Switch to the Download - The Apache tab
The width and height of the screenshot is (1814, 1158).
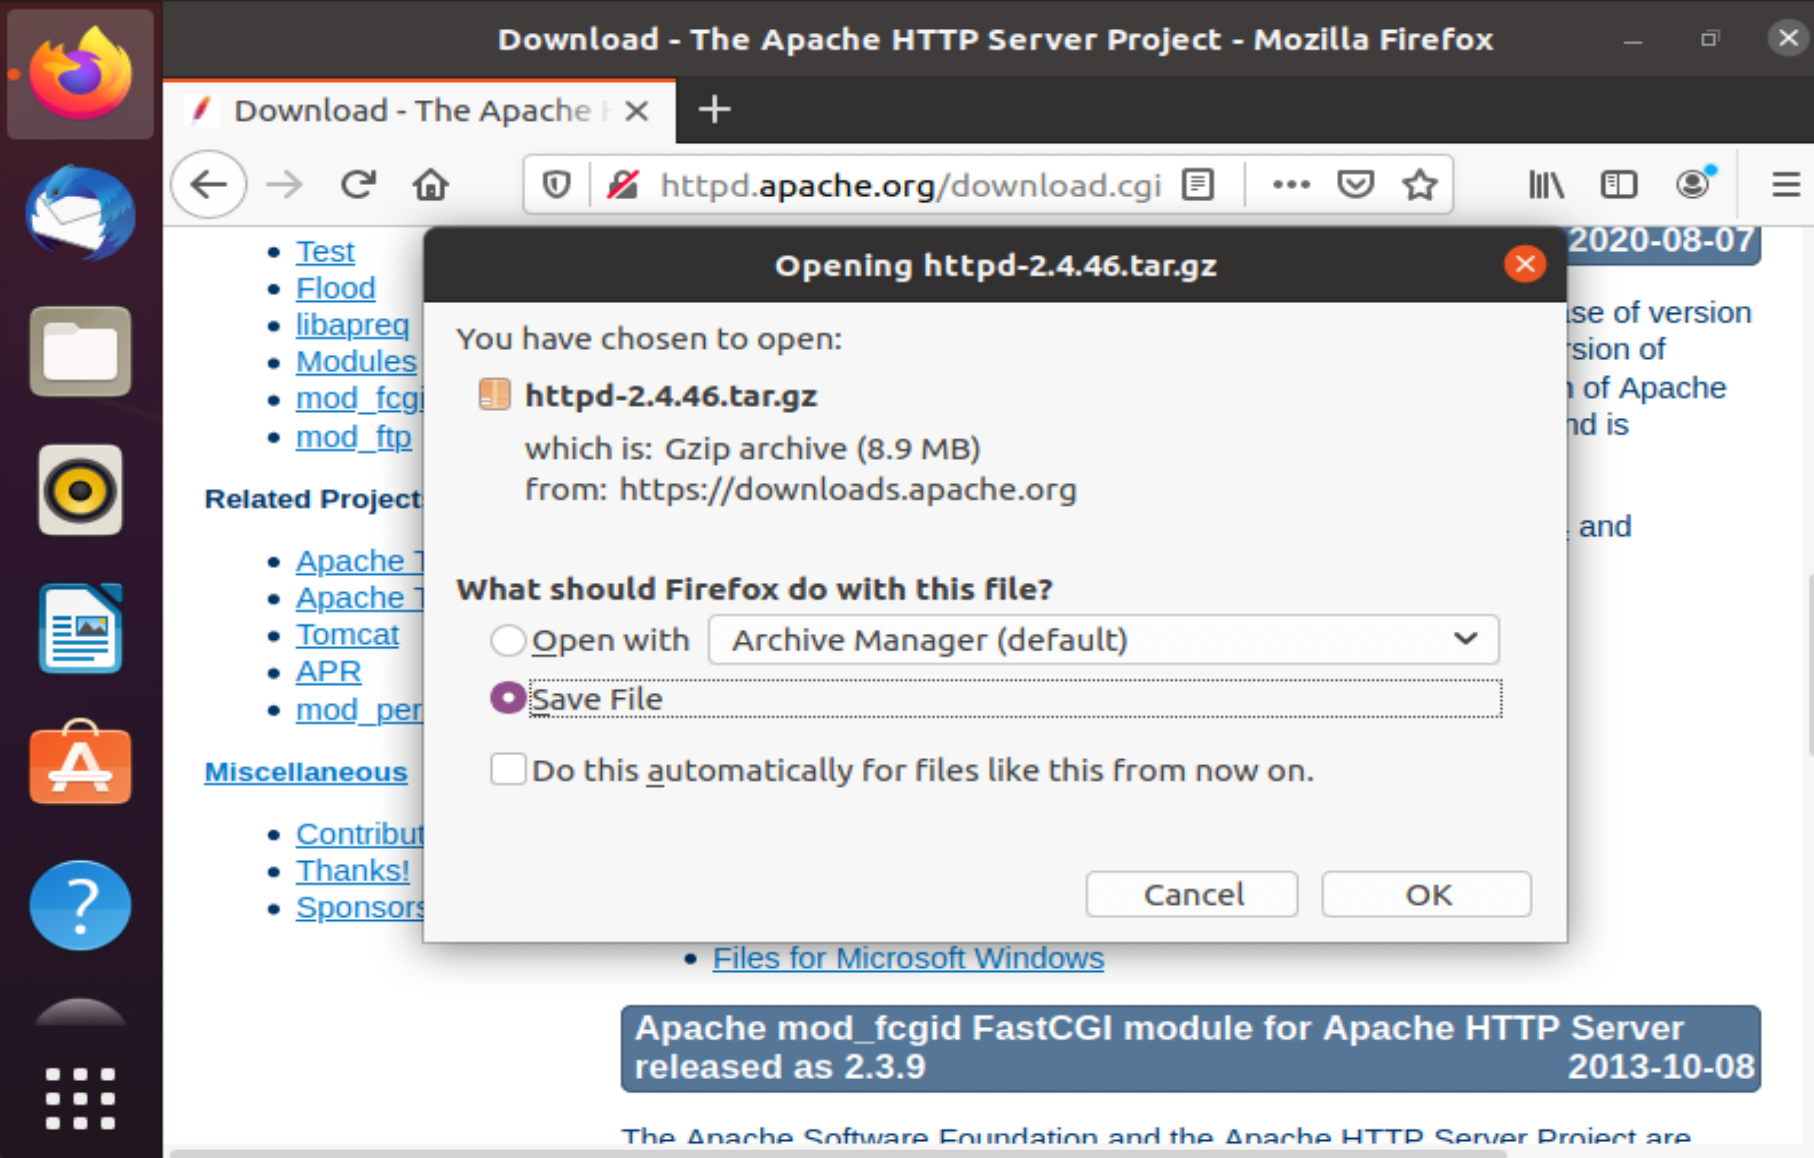tap(419, 110)
